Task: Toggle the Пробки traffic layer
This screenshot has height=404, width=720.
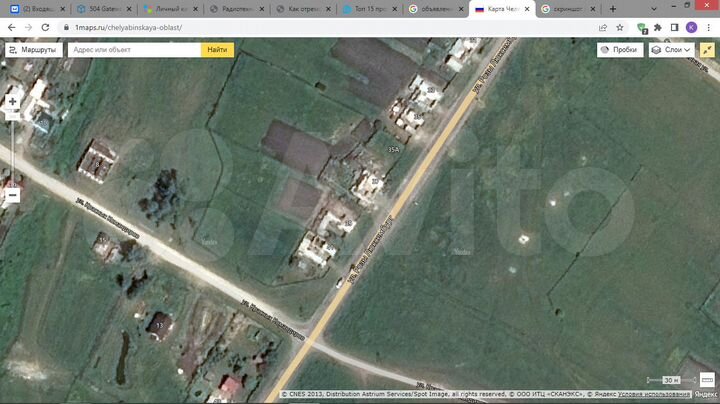Action: tap(619, 49)
